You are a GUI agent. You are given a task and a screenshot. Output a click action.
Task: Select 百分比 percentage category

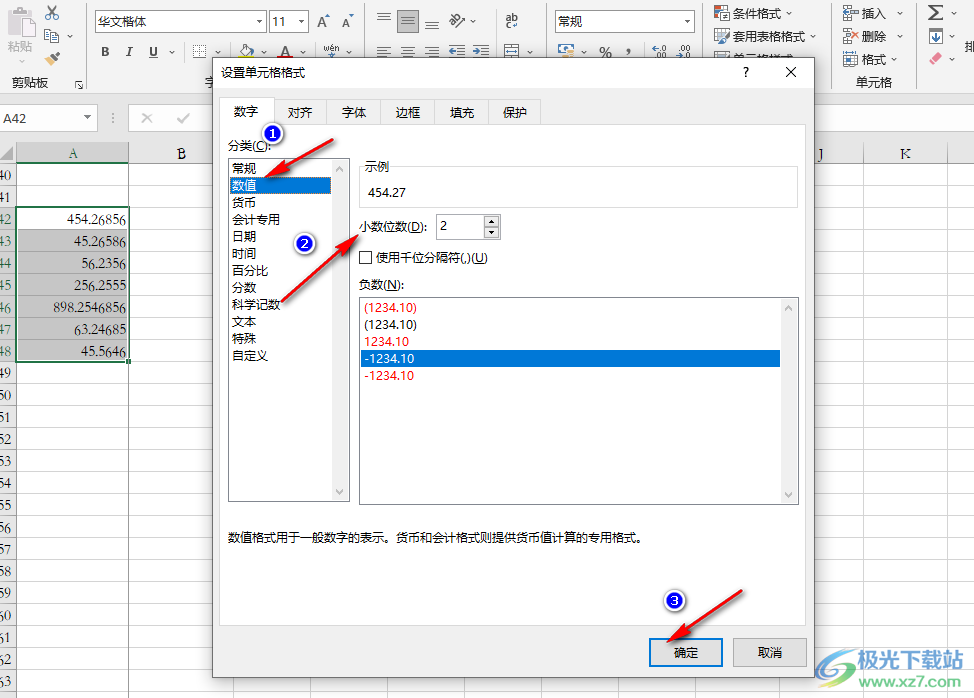tap(280, 271)
